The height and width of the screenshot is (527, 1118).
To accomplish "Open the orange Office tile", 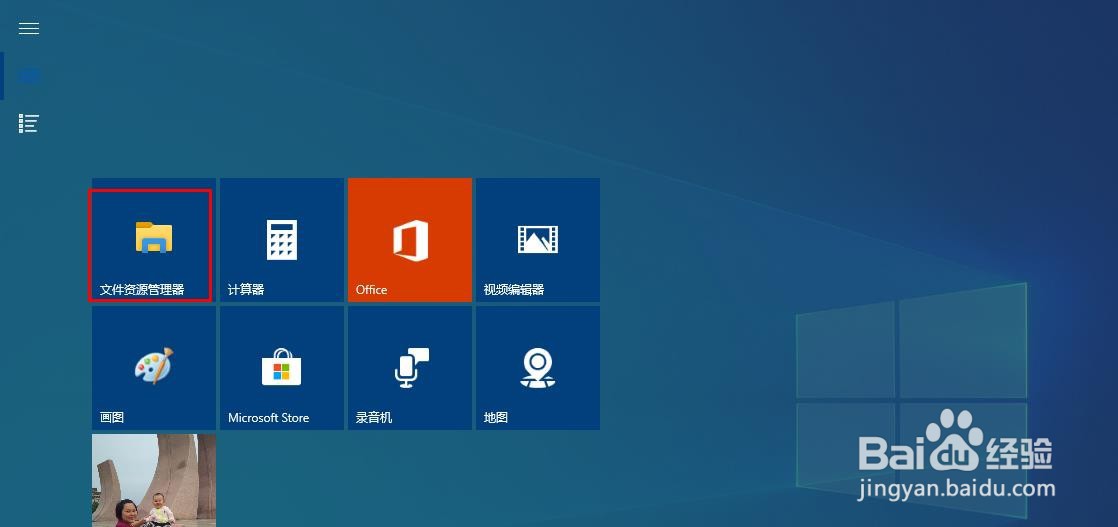I will (410, 240).
